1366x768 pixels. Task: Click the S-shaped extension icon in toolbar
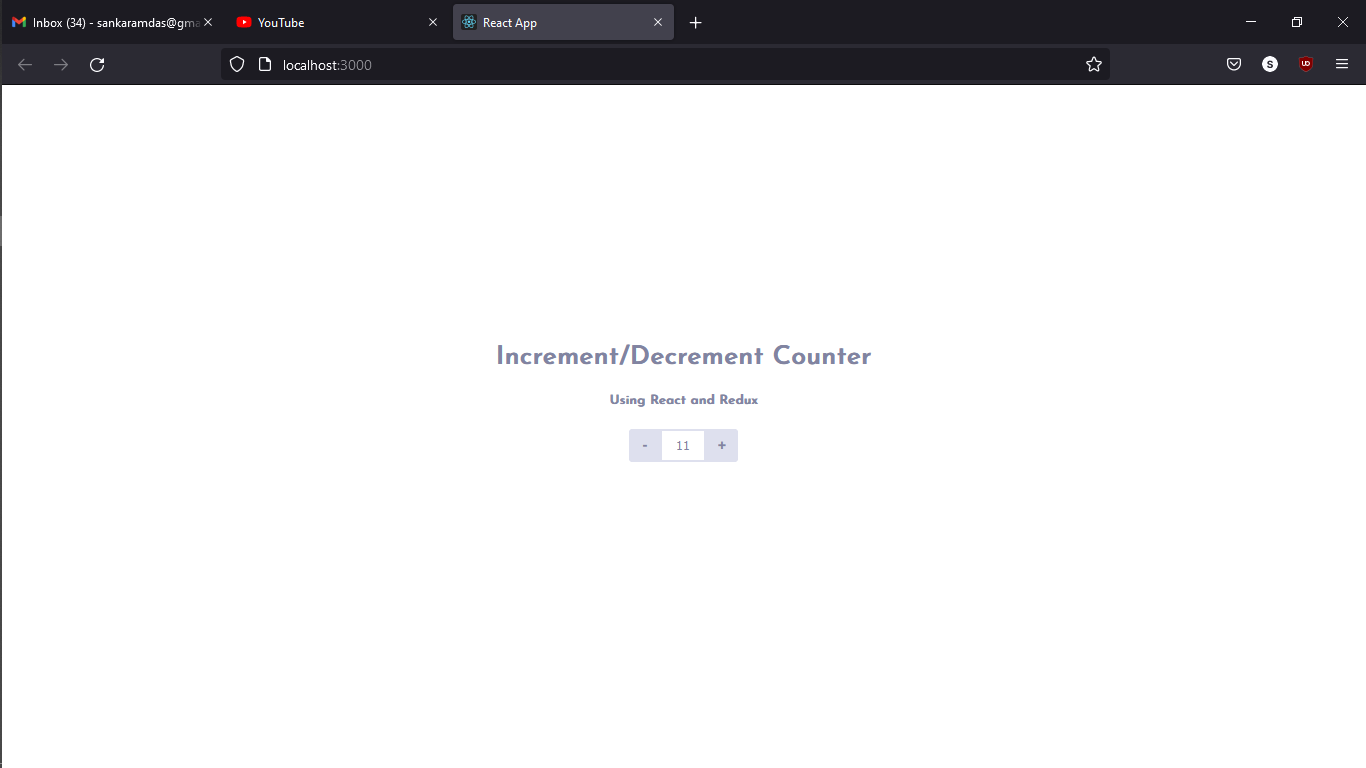[x=1270, y=64]
